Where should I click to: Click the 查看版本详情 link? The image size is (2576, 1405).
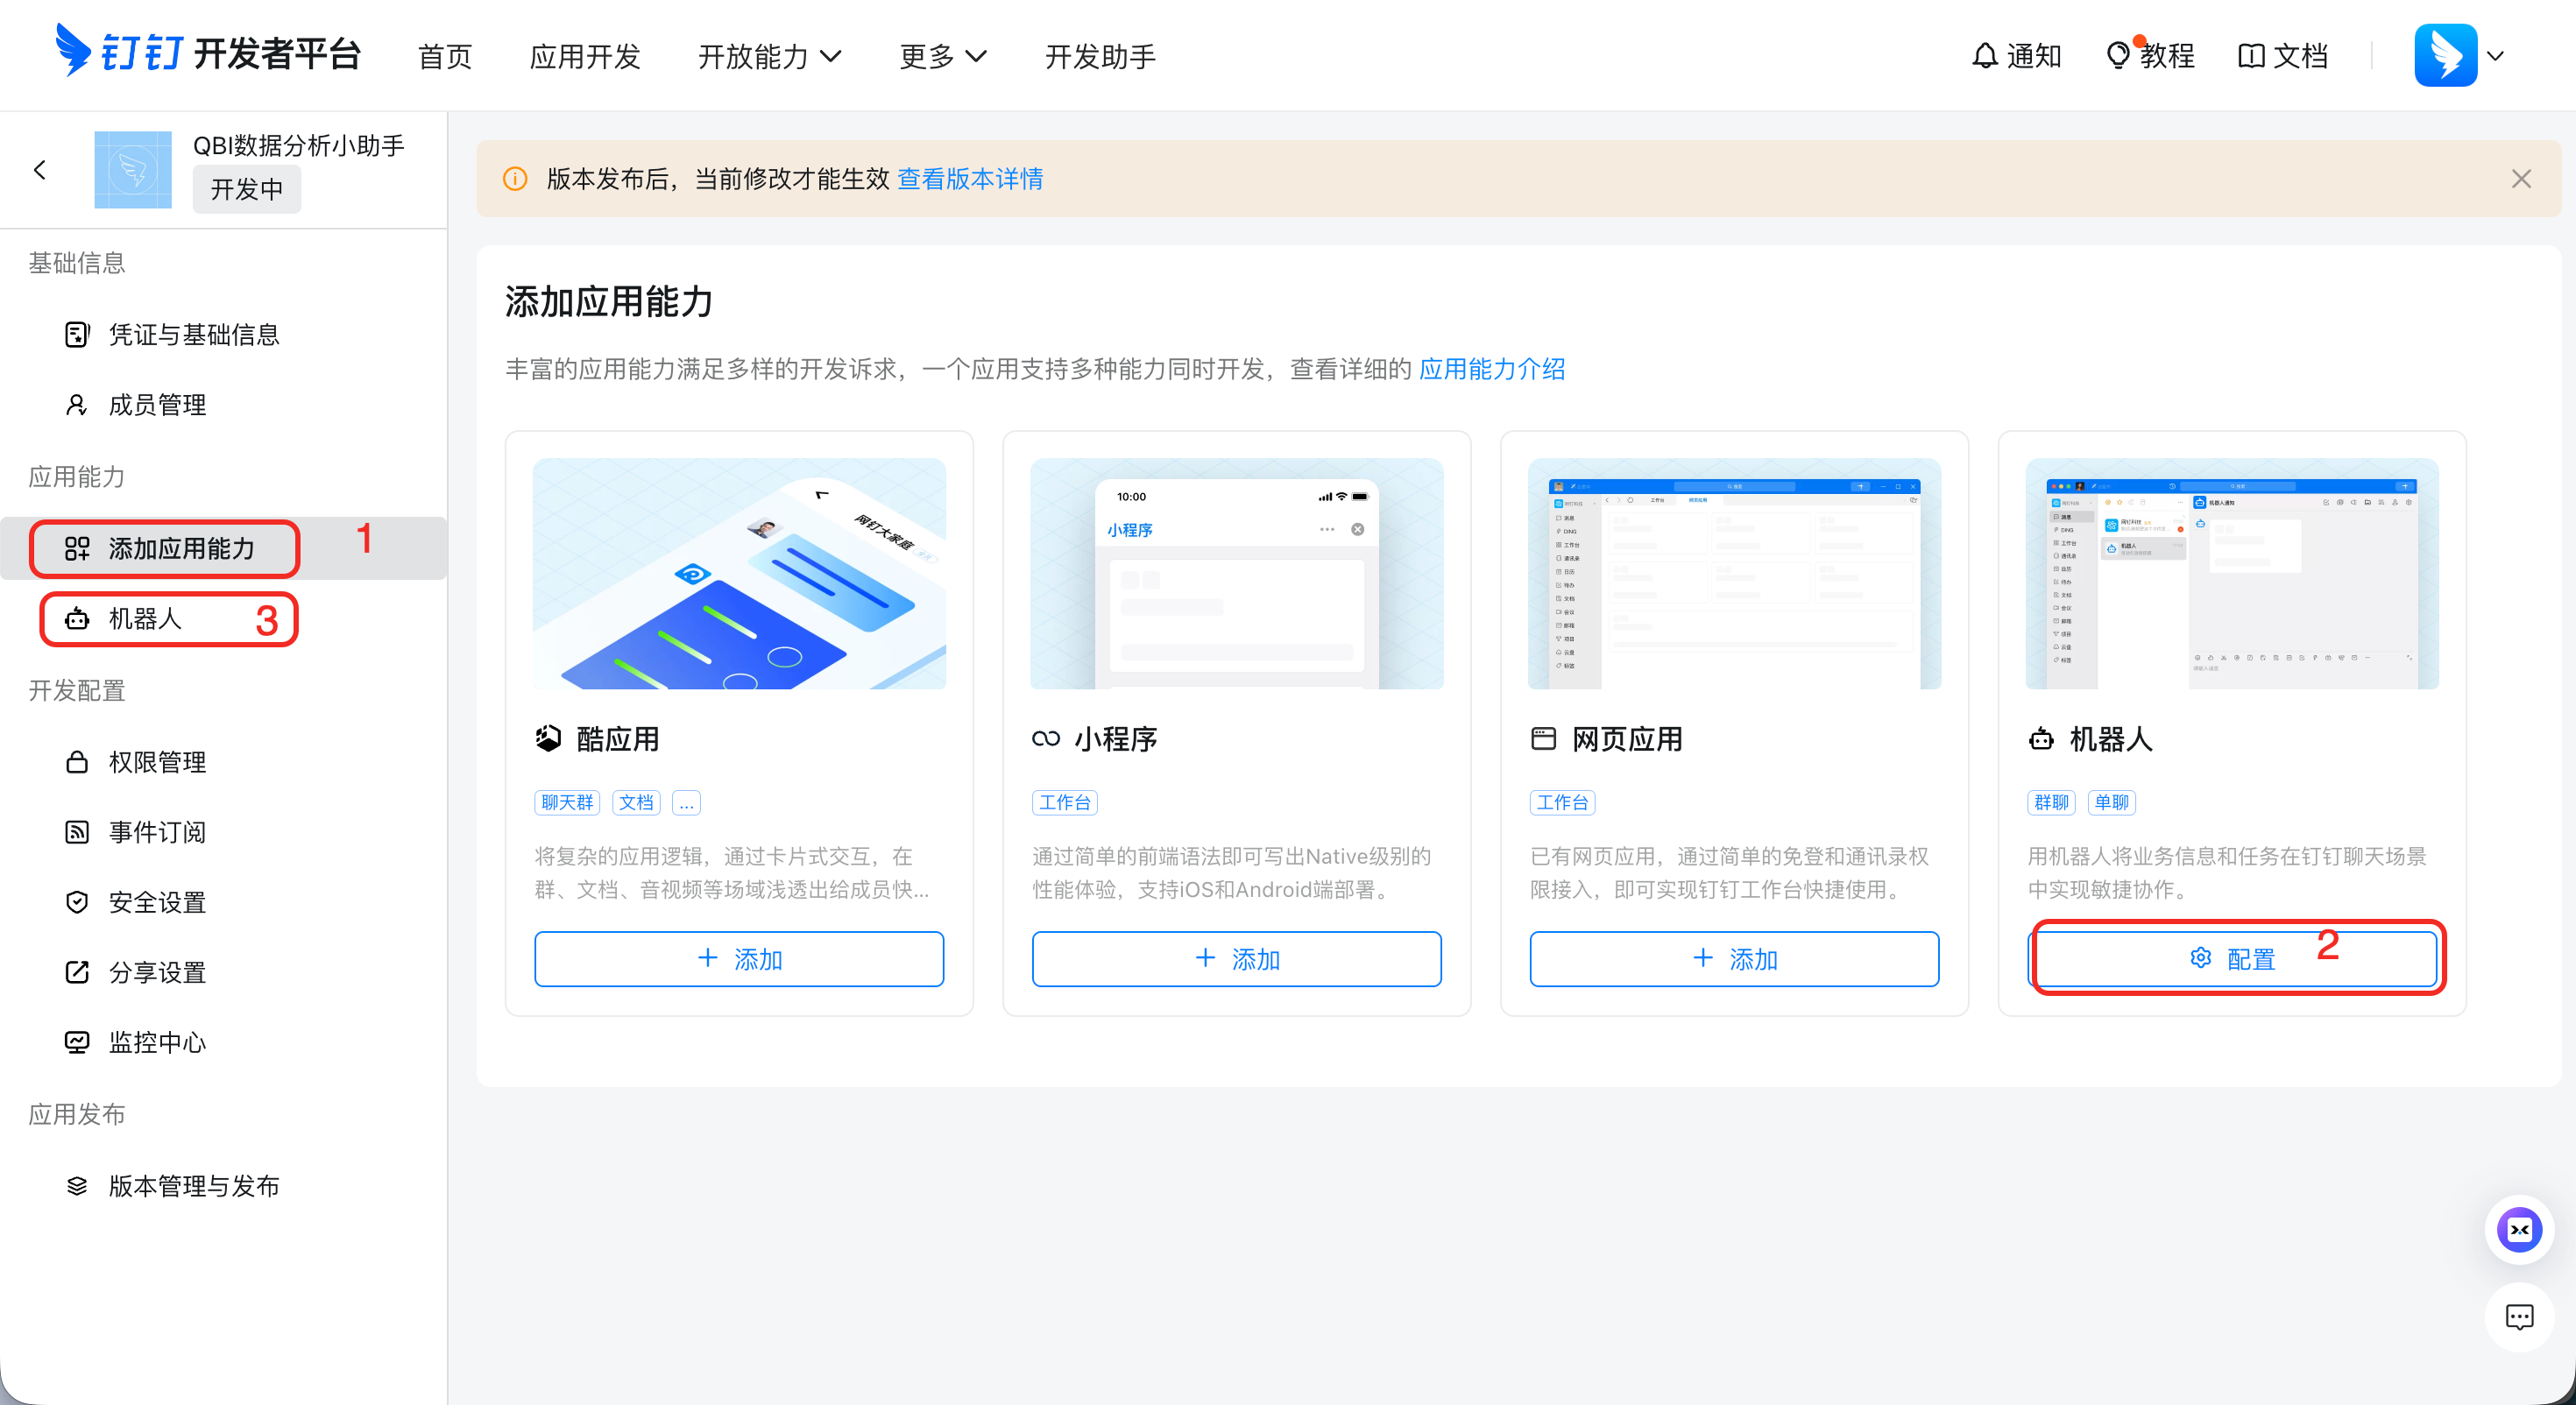970,179
